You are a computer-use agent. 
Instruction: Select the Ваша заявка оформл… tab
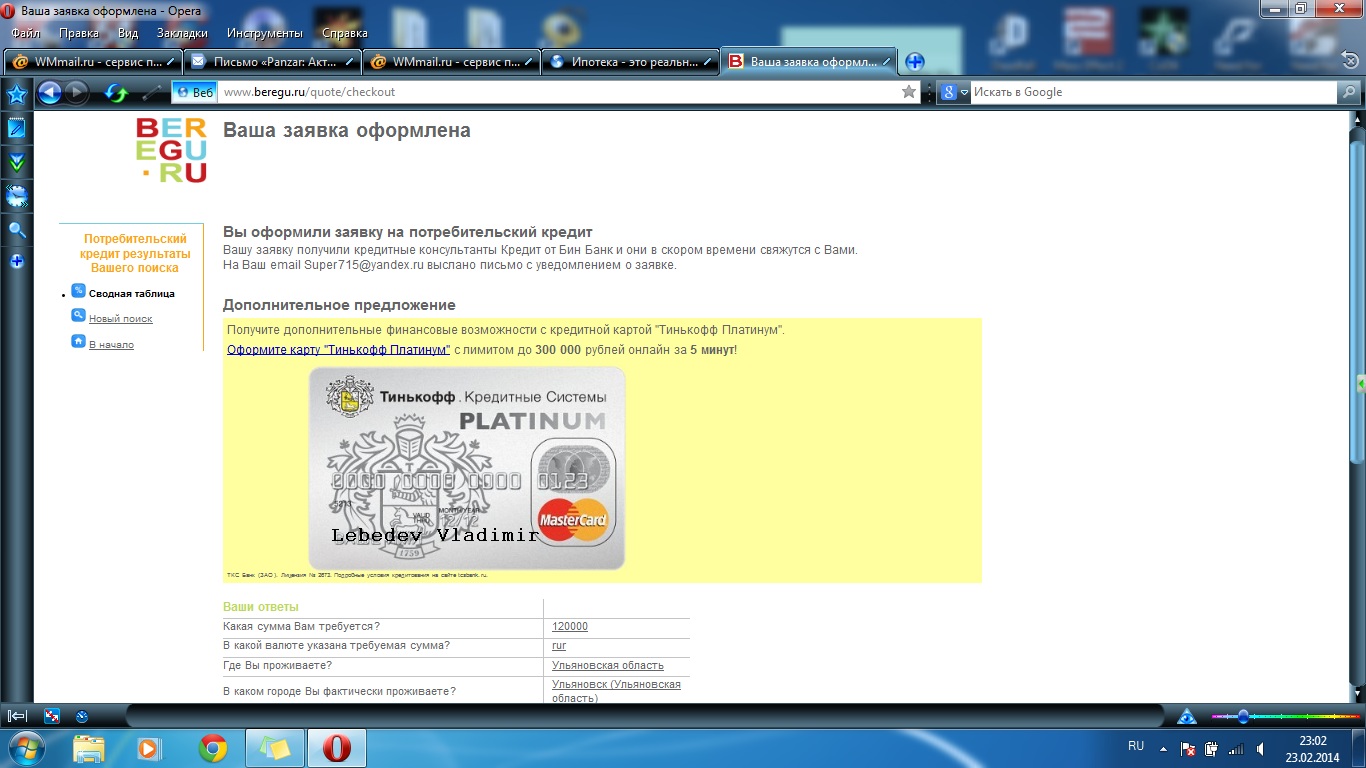pyautogui.click(x=808, y=62)
